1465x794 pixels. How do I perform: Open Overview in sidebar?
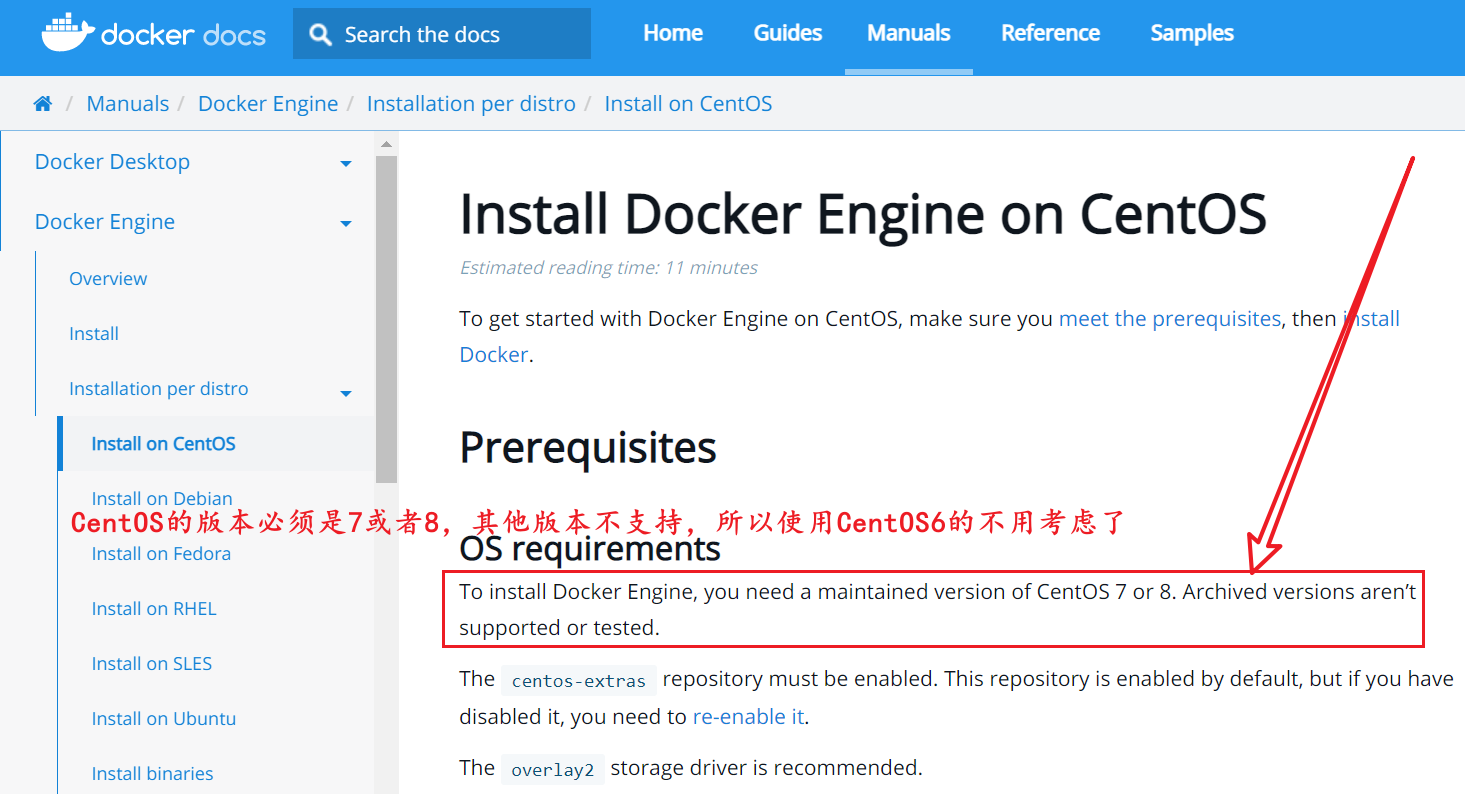click(108, 279)
